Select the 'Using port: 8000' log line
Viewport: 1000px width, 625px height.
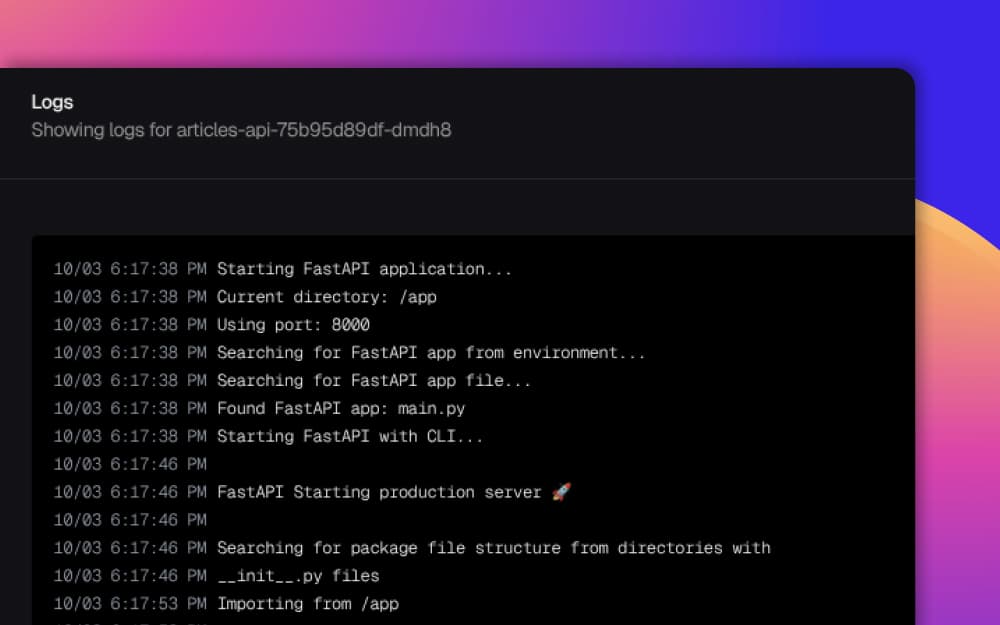tap(291, 324)
